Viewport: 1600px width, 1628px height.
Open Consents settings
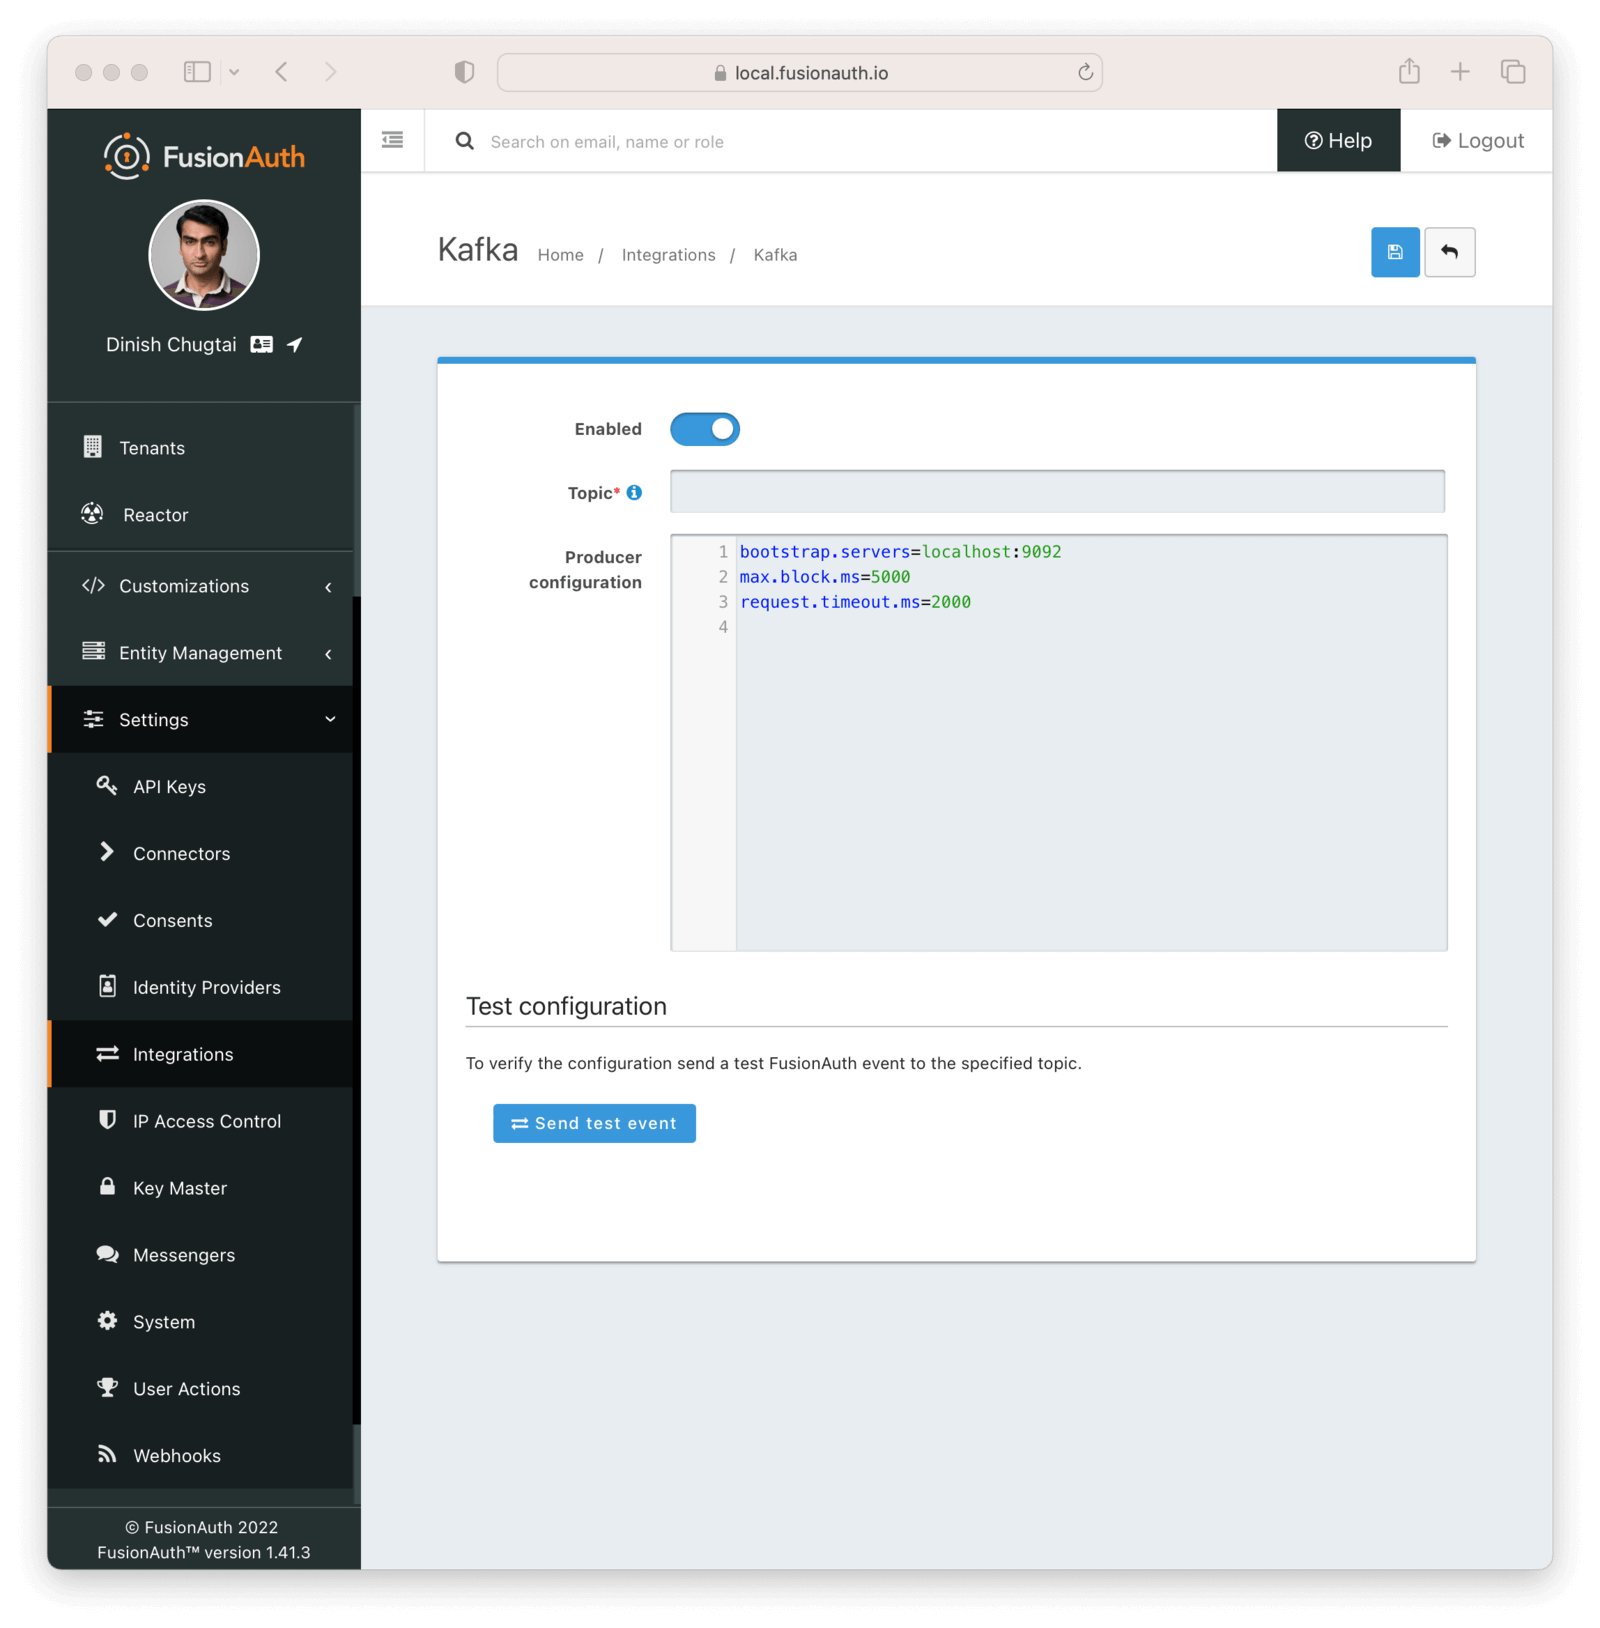click(200, 921)
